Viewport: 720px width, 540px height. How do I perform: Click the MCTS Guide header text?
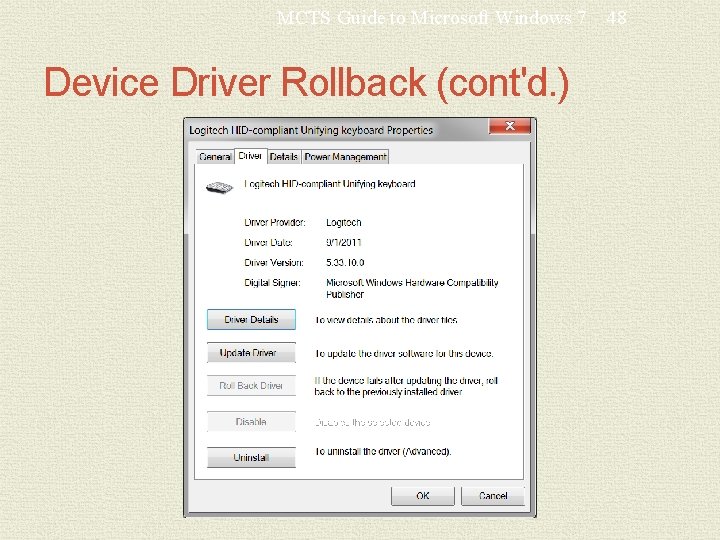click(x=431, y=18)
